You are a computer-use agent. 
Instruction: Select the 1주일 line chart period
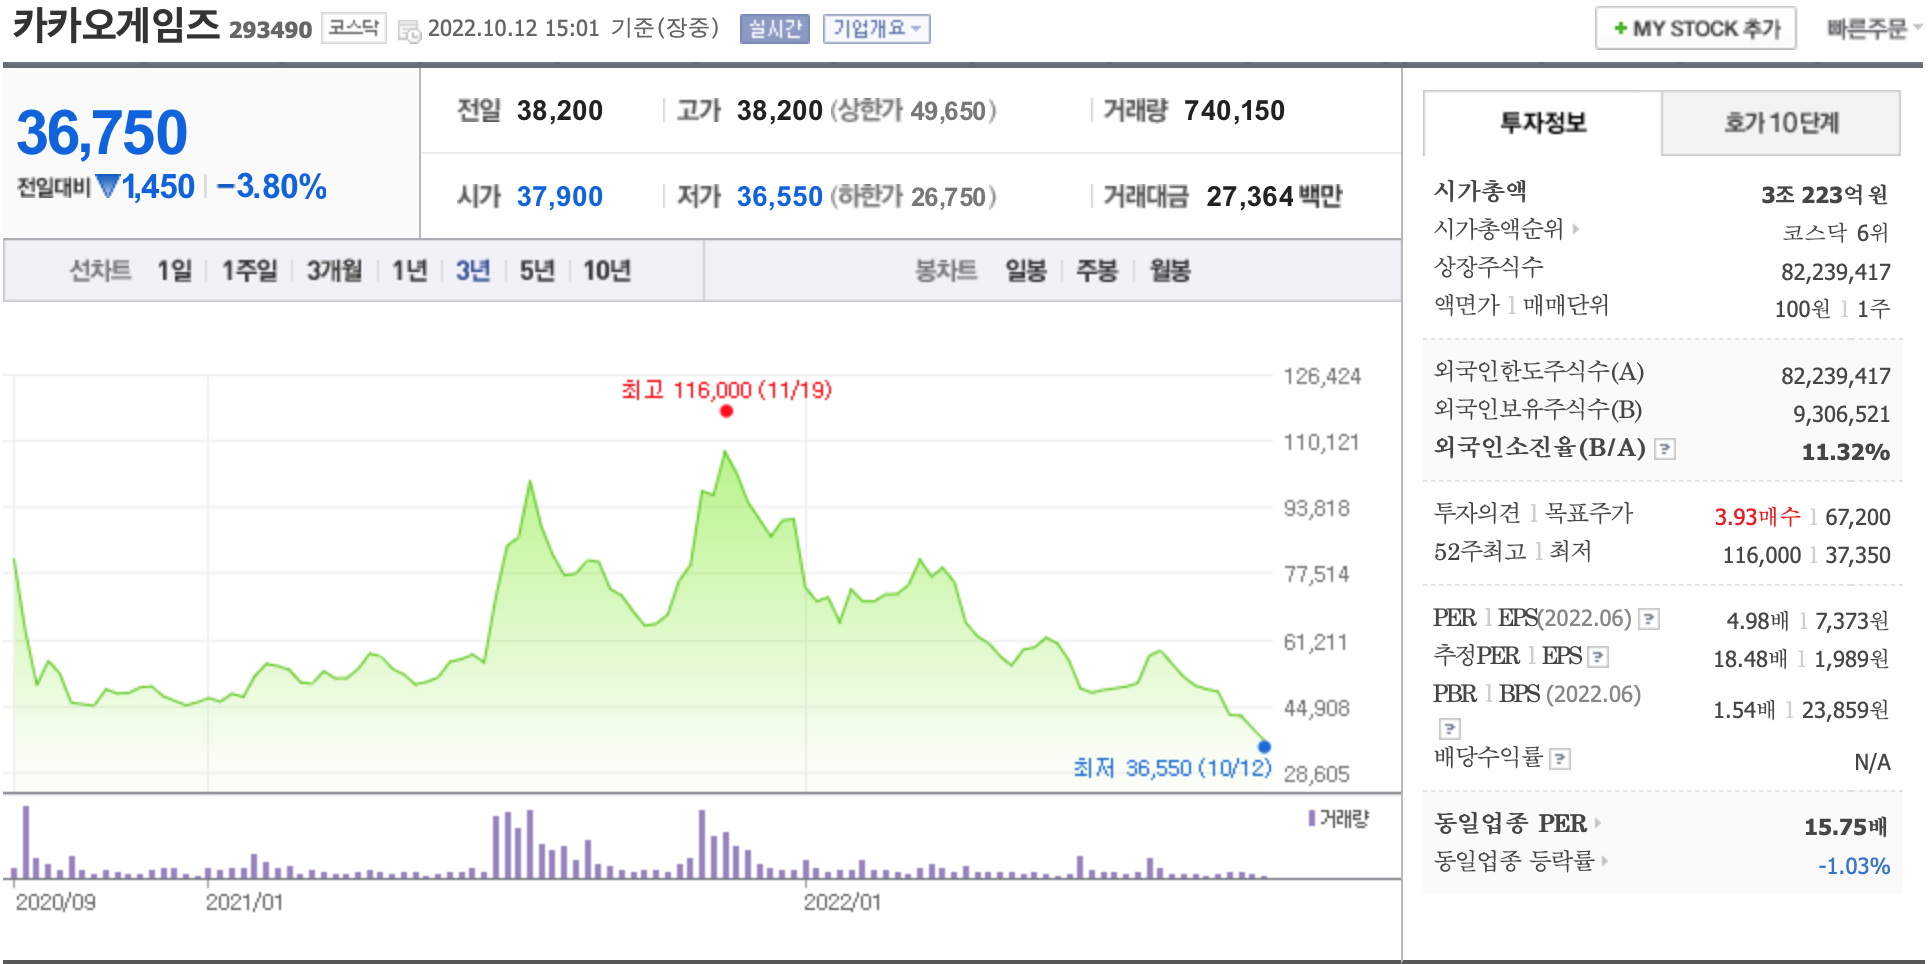point(249,270)
